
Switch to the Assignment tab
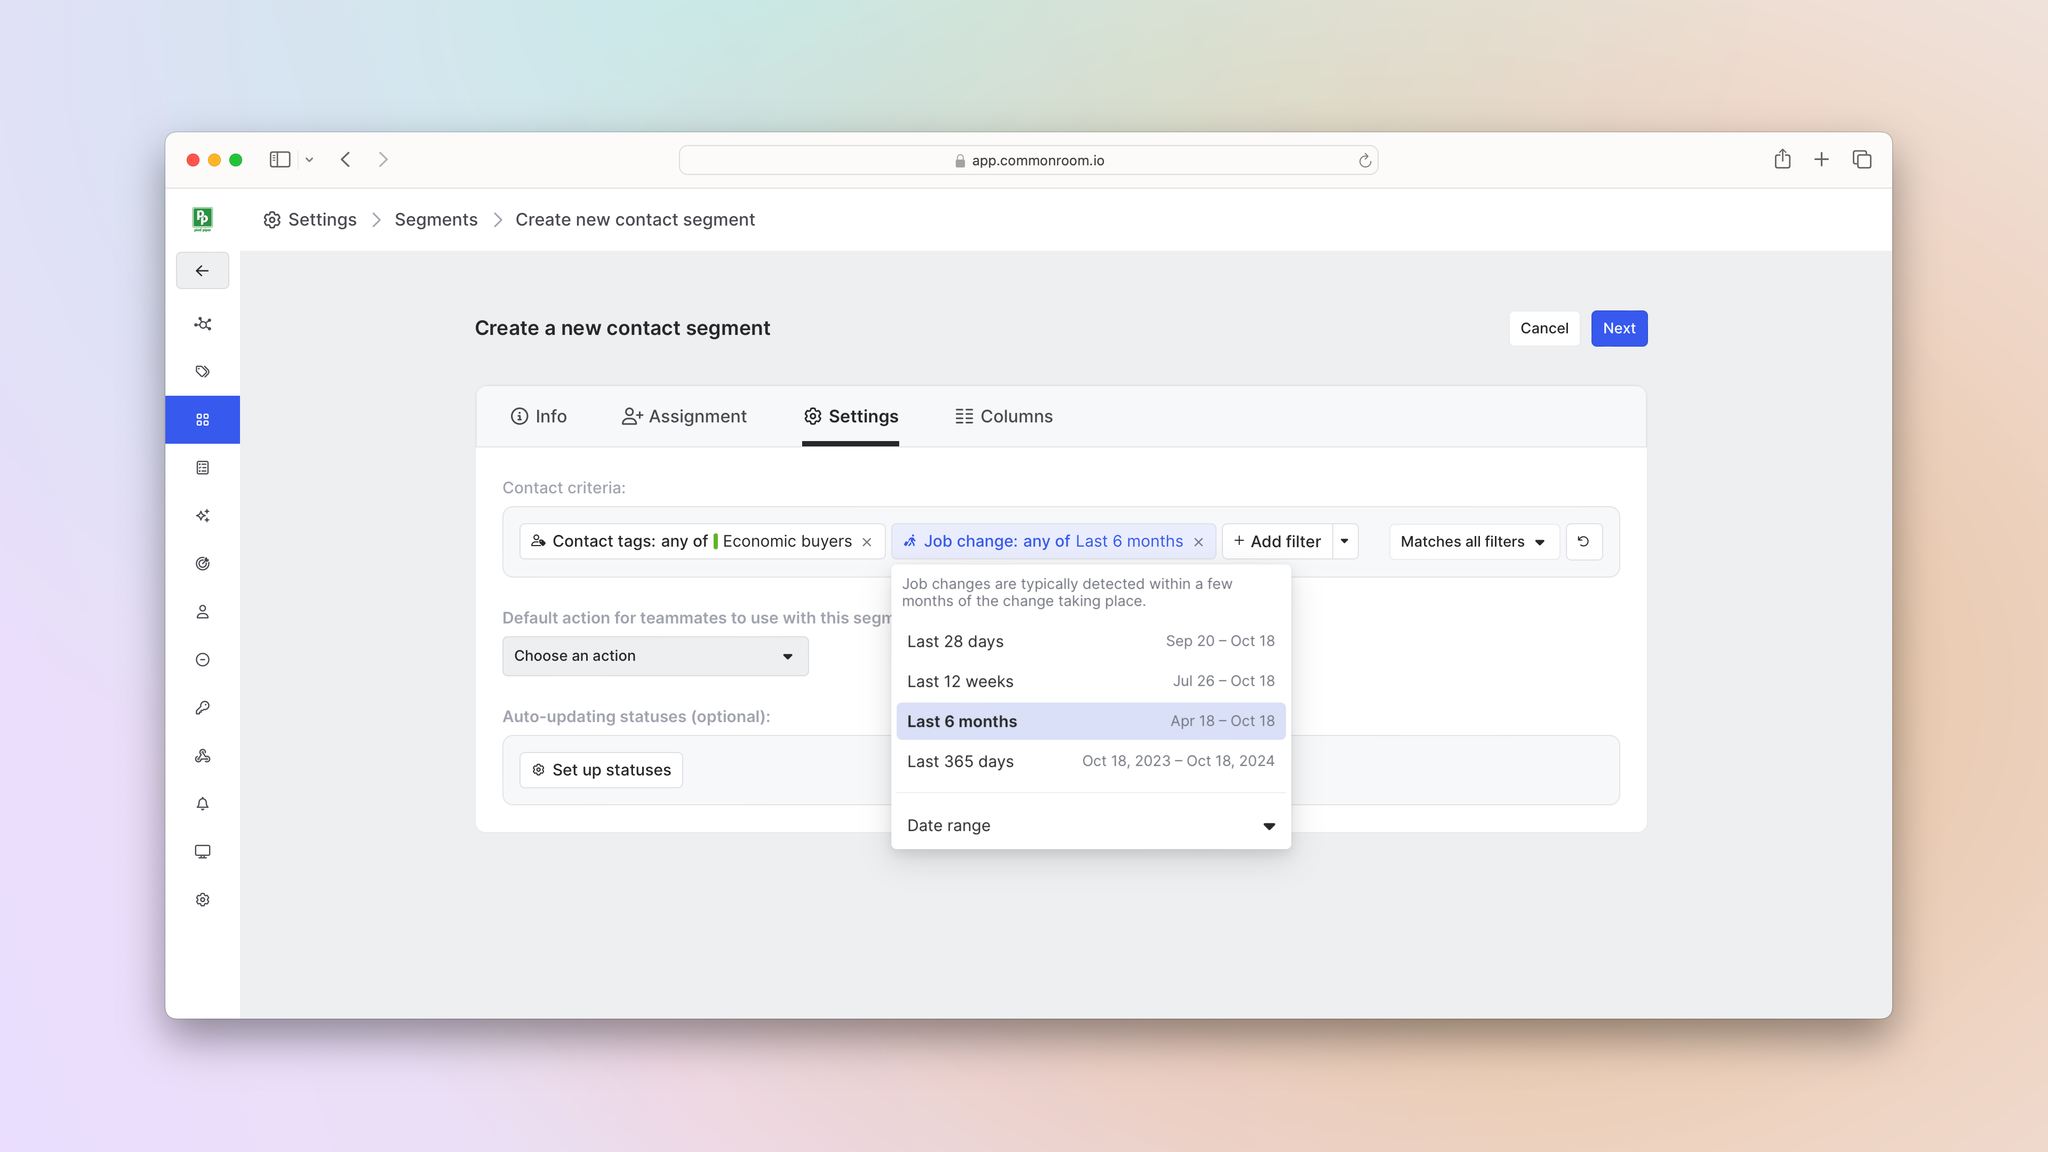click(684, 416)
